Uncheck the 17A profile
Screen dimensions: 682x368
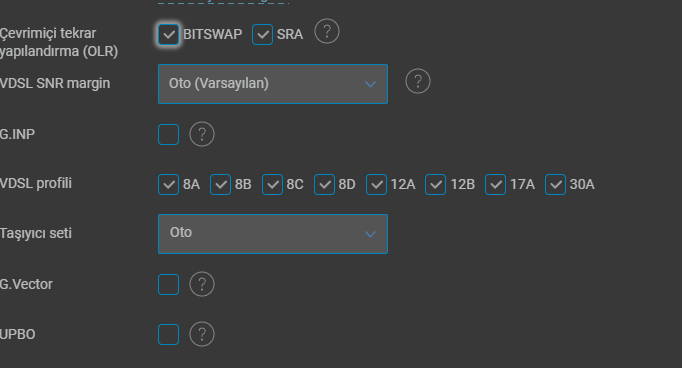(495, 184)
